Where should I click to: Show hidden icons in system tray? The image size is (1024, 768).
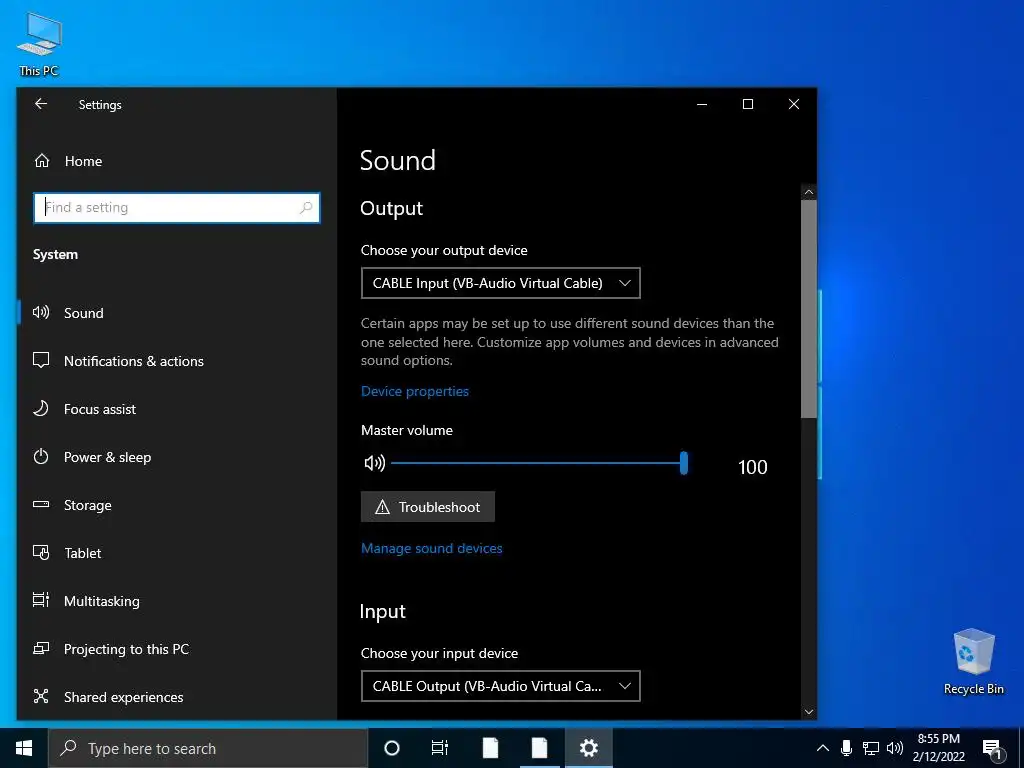pyautogui.click(x=823, y=748)
